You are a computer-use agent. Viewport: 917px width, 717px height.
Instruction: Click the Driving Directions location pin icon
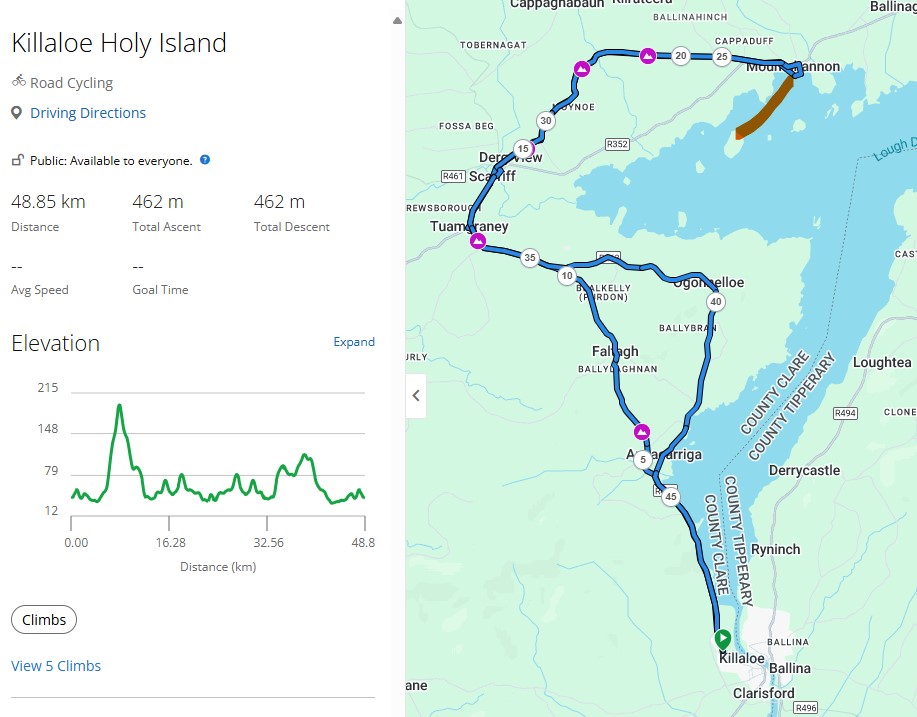17,113
